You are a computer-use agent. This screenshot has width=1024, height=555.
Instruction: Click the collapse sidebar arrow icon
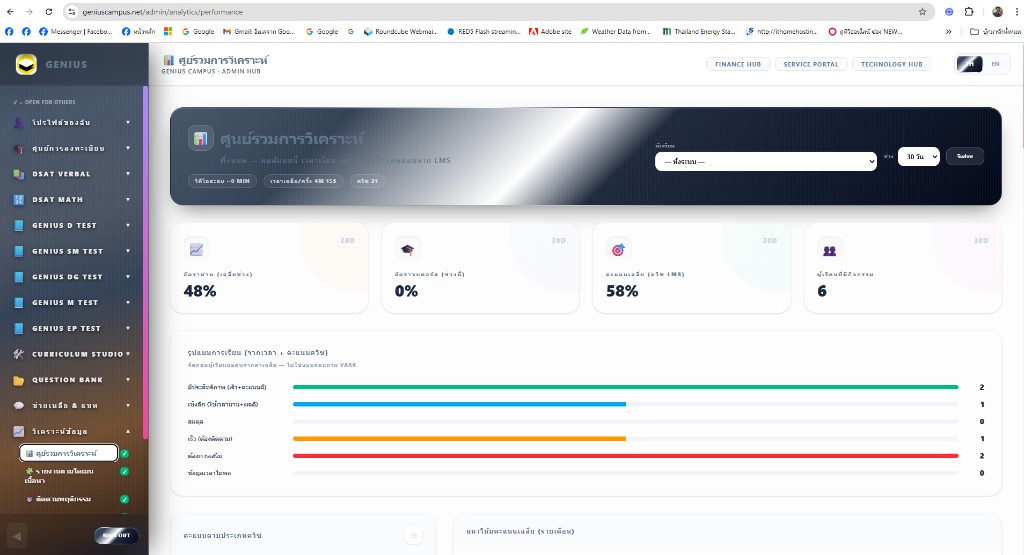click(17, 536)
